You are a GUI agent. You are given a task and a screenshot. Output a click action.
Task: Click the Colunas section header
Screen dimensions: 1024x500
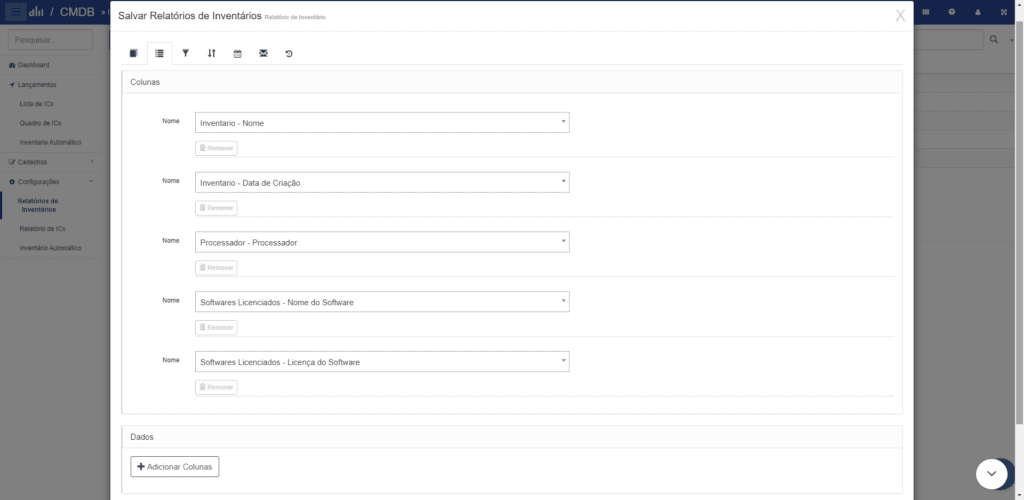point(512,82)
